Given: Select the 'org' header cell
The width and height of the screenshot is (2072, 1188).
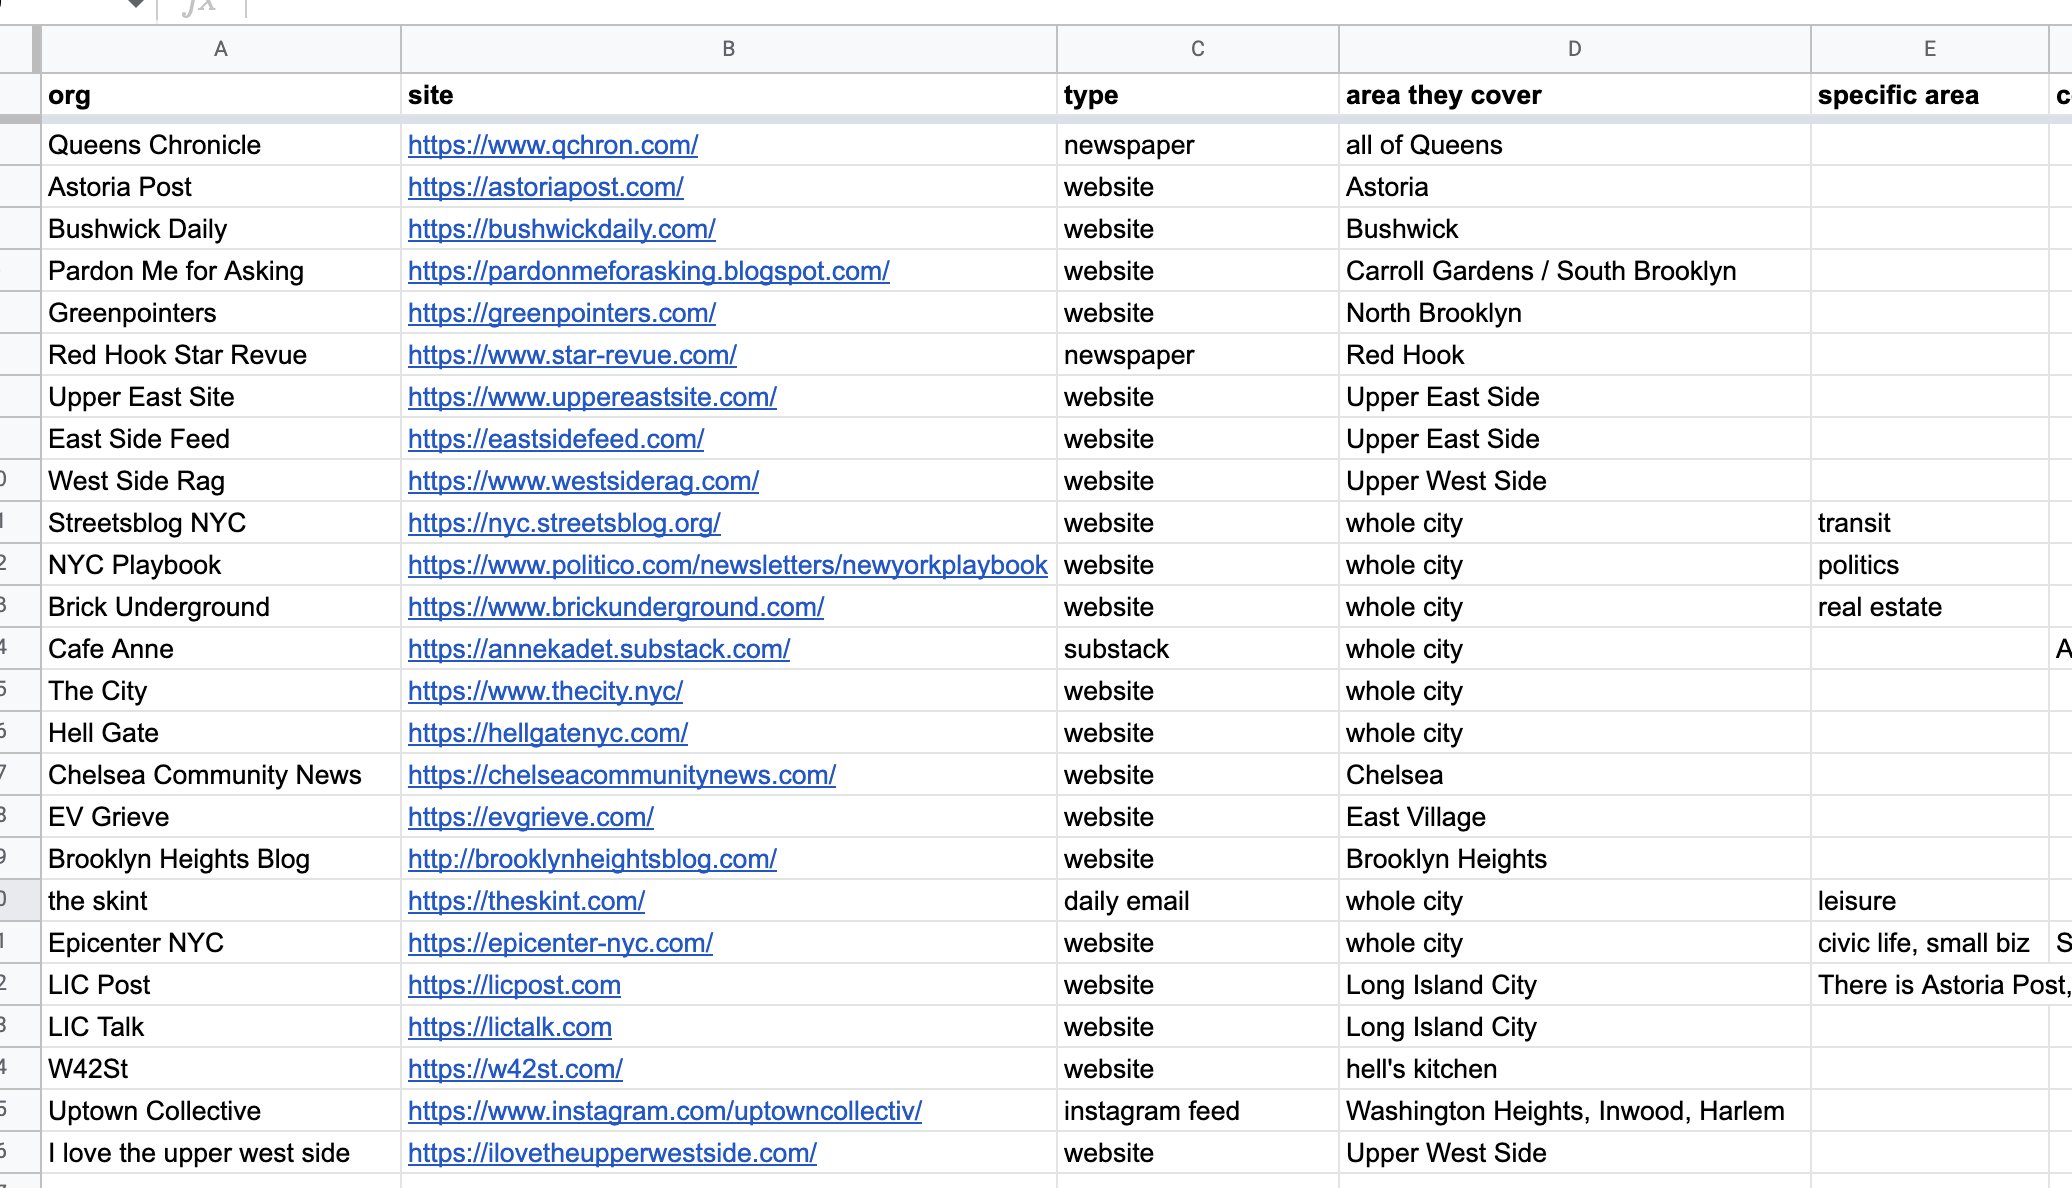Looking at the screenshot, I should point(221,95).
